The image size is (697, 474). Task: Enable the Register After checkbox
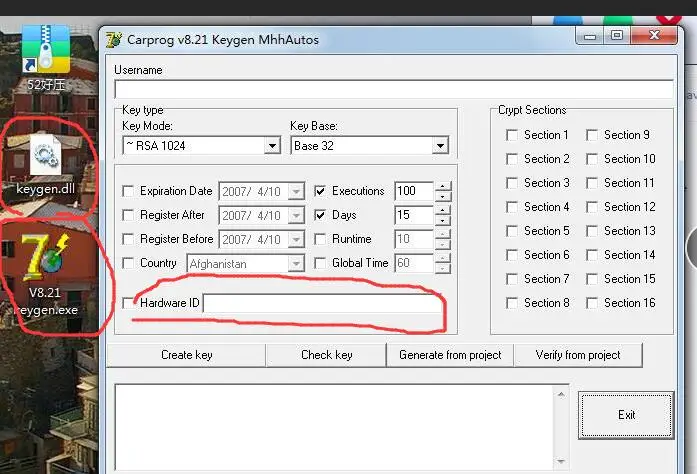[128, 215]
